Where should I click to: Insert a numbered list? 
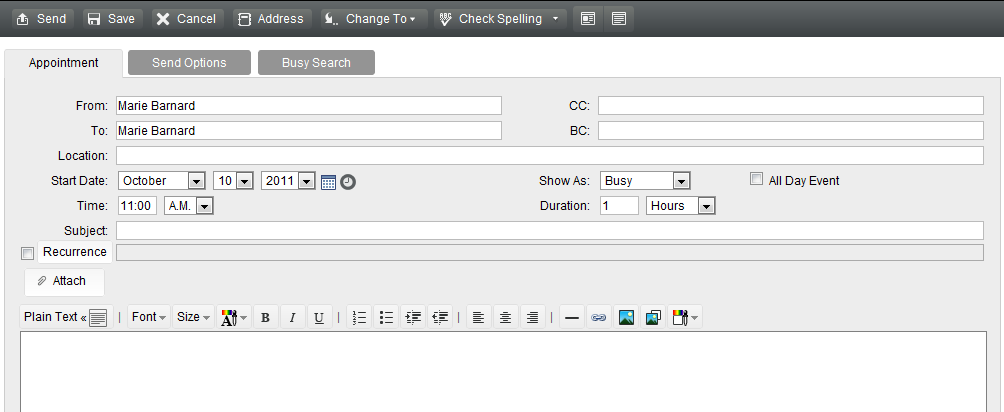coord(360,318)
